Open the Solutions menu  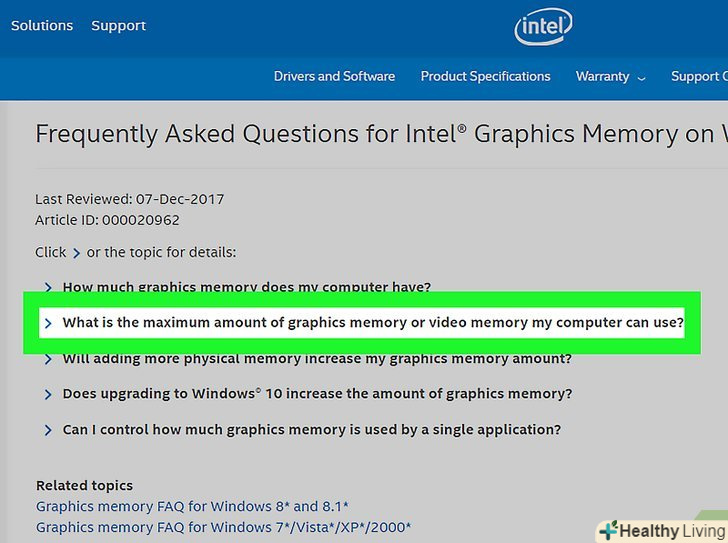[x=42, y=25]
